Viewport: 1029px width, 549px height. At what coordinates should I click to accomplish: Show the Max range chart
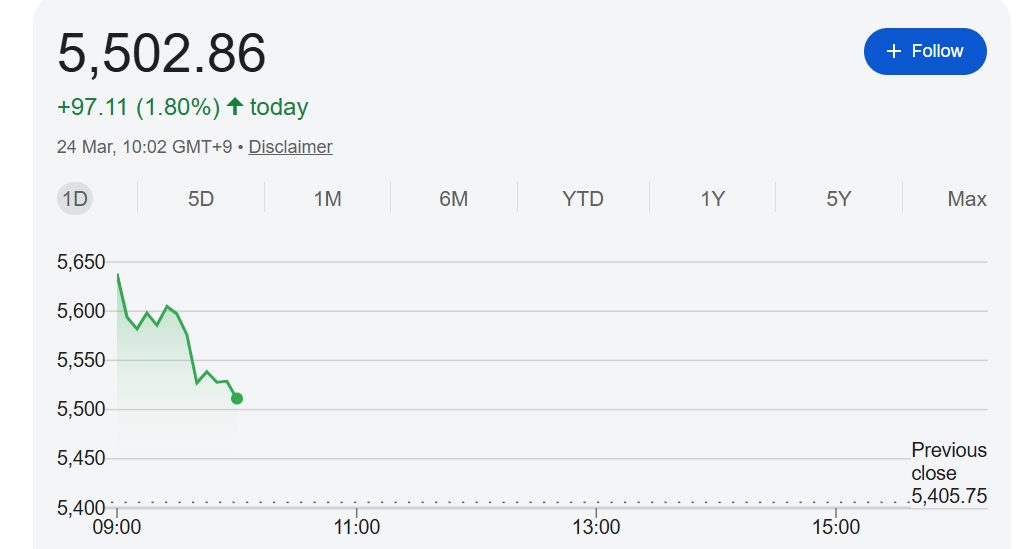(966, 199)
